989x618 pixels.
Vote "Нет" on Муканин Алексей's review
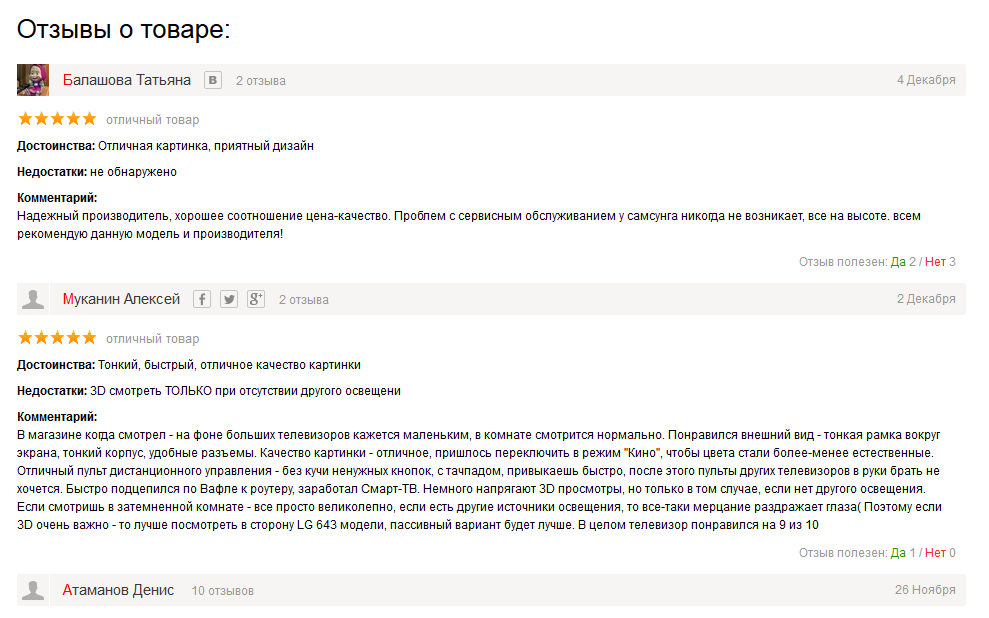coord(935,553)
